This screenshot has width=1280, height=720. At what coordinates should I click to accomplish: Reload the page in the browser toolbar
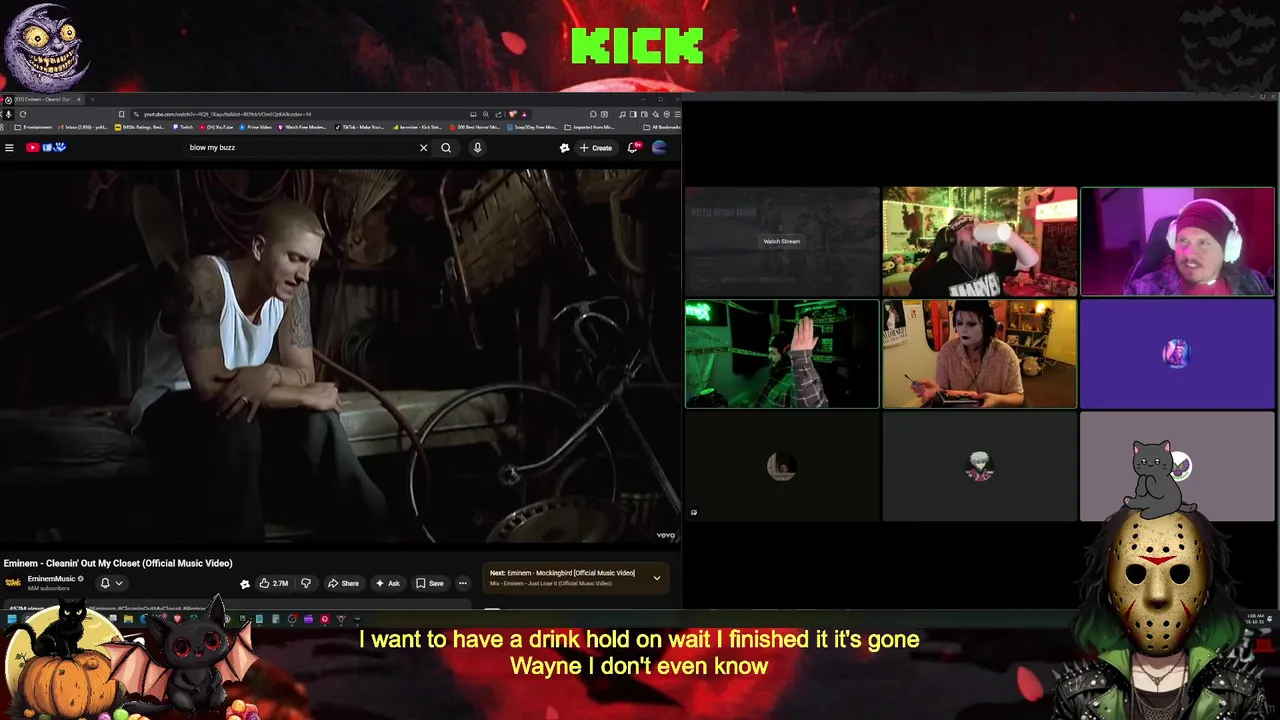pos(22,114)
